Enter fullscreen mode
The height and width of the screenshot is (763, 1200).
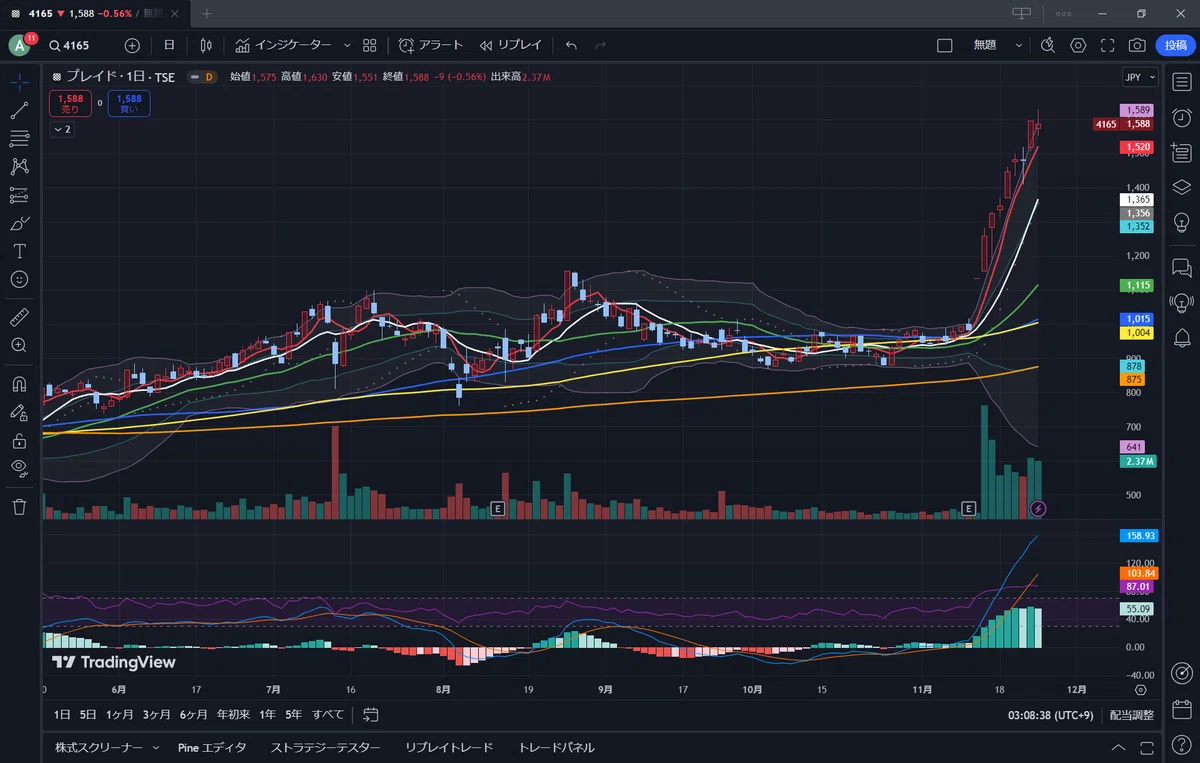(x=1108, y=45)
